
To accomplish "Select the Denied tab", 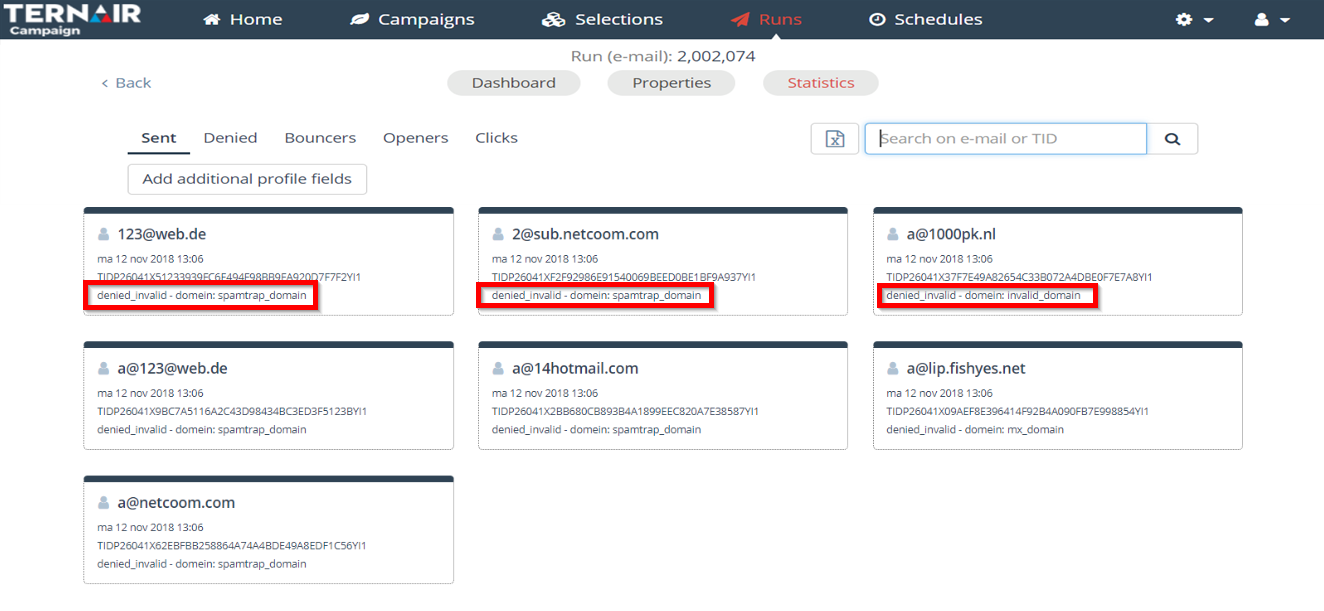I will [230, 138].
